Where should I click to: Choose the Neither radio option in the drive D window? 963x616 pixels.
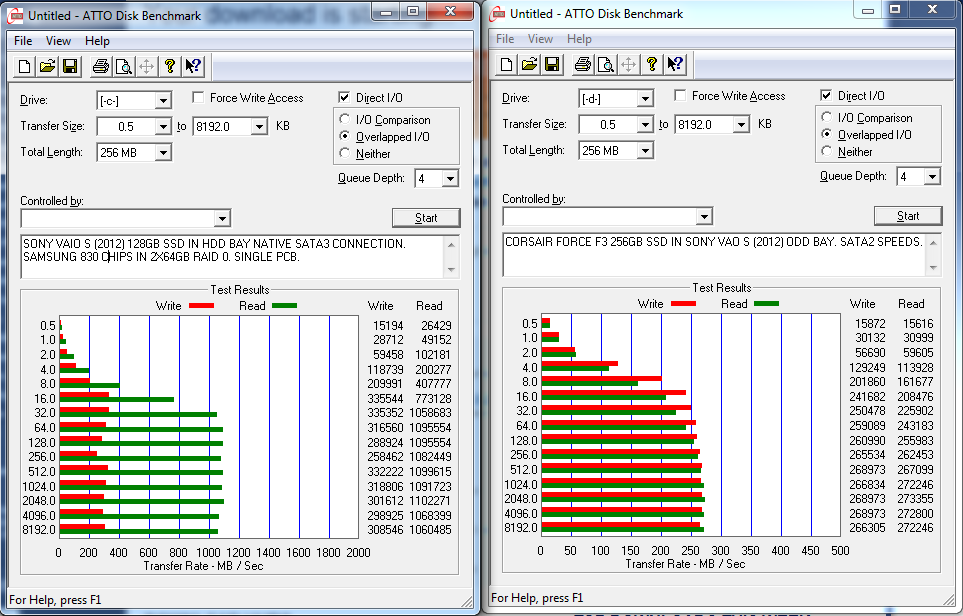[x=827, y=152]
